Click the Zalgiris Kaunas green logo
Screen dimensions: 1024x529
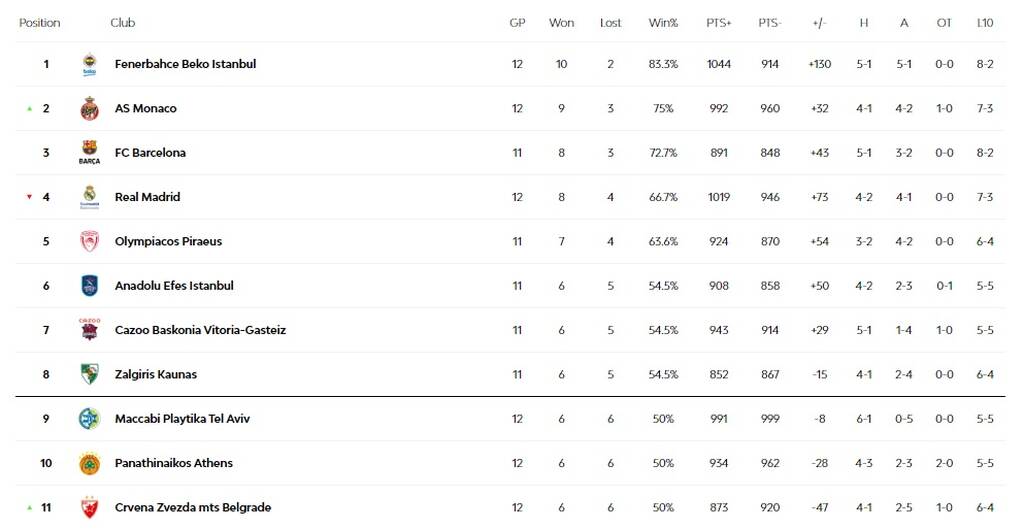click(89, 375)
